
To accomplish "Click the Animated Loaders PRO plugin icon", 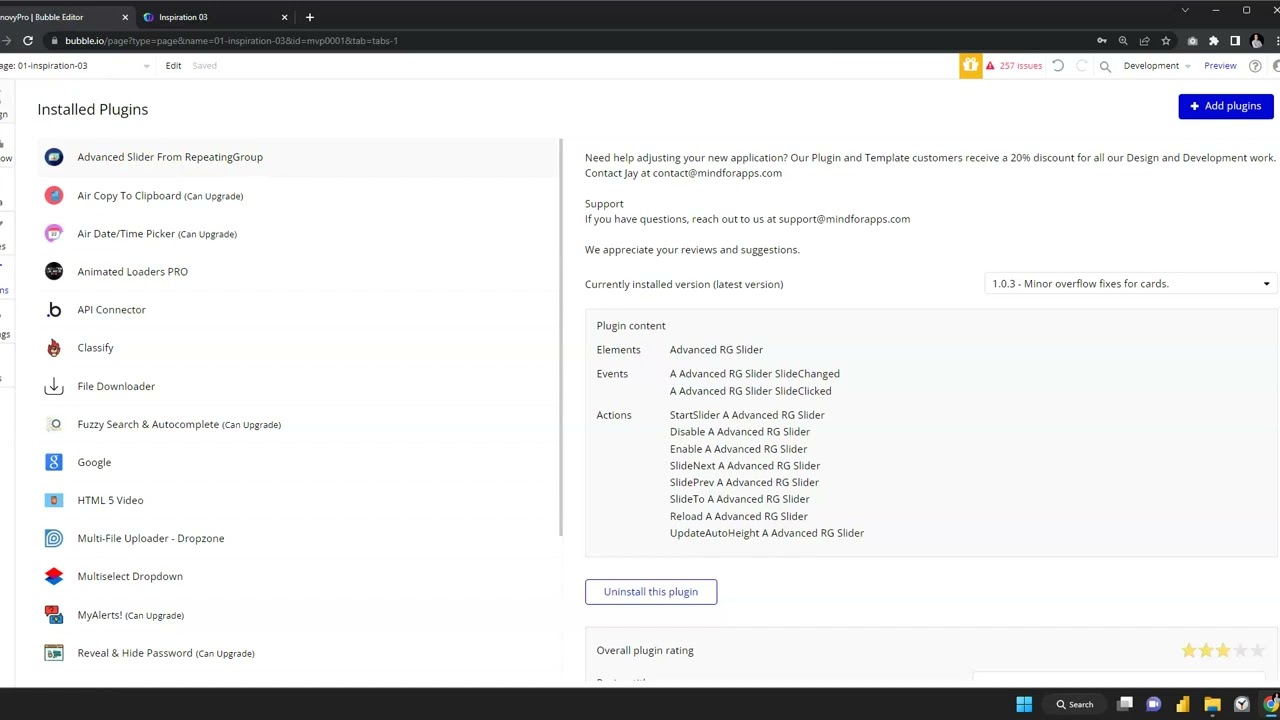I will [54, 272].
